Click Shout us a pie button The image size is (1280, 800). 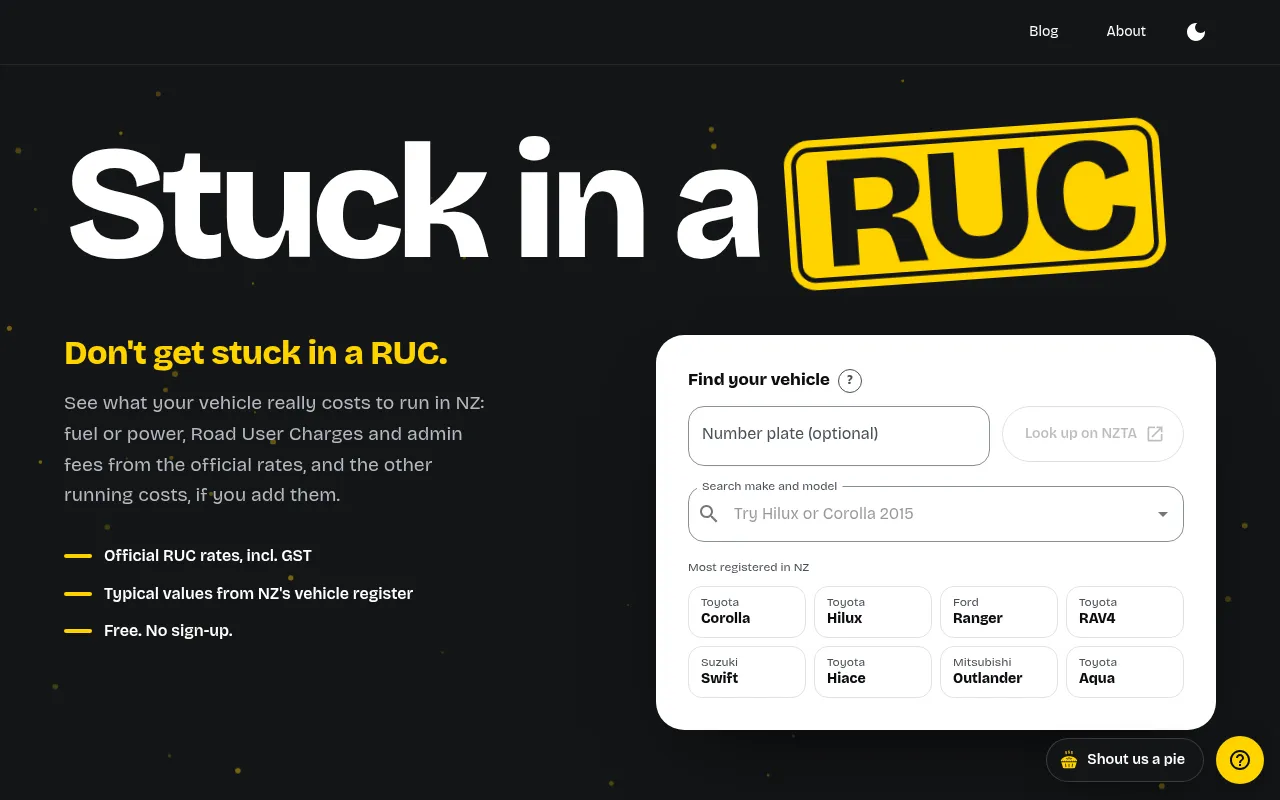(x=1125, y=760)
